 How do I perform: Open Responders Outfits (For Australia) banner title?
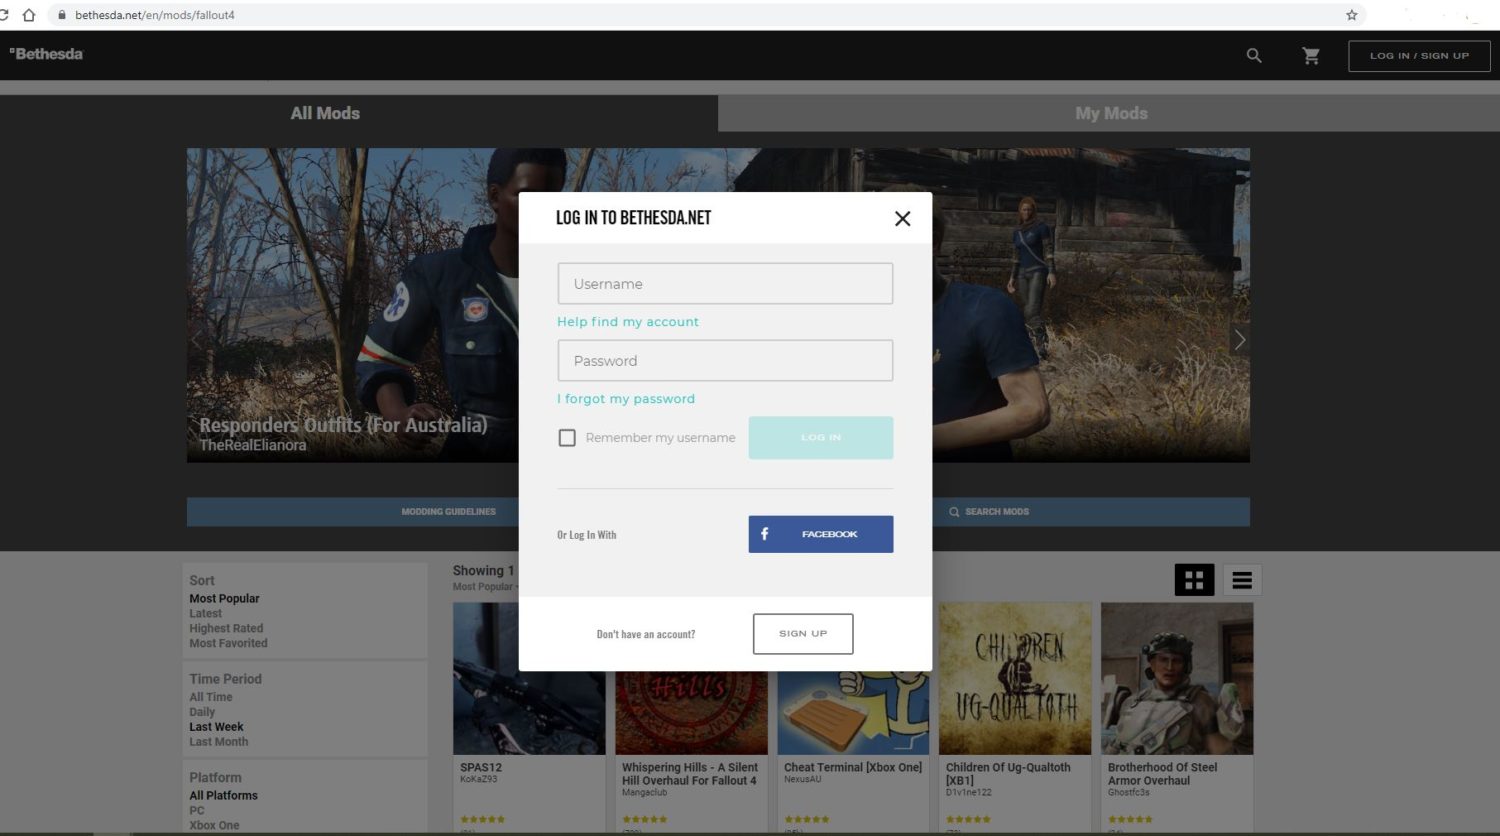click(343, 426)
